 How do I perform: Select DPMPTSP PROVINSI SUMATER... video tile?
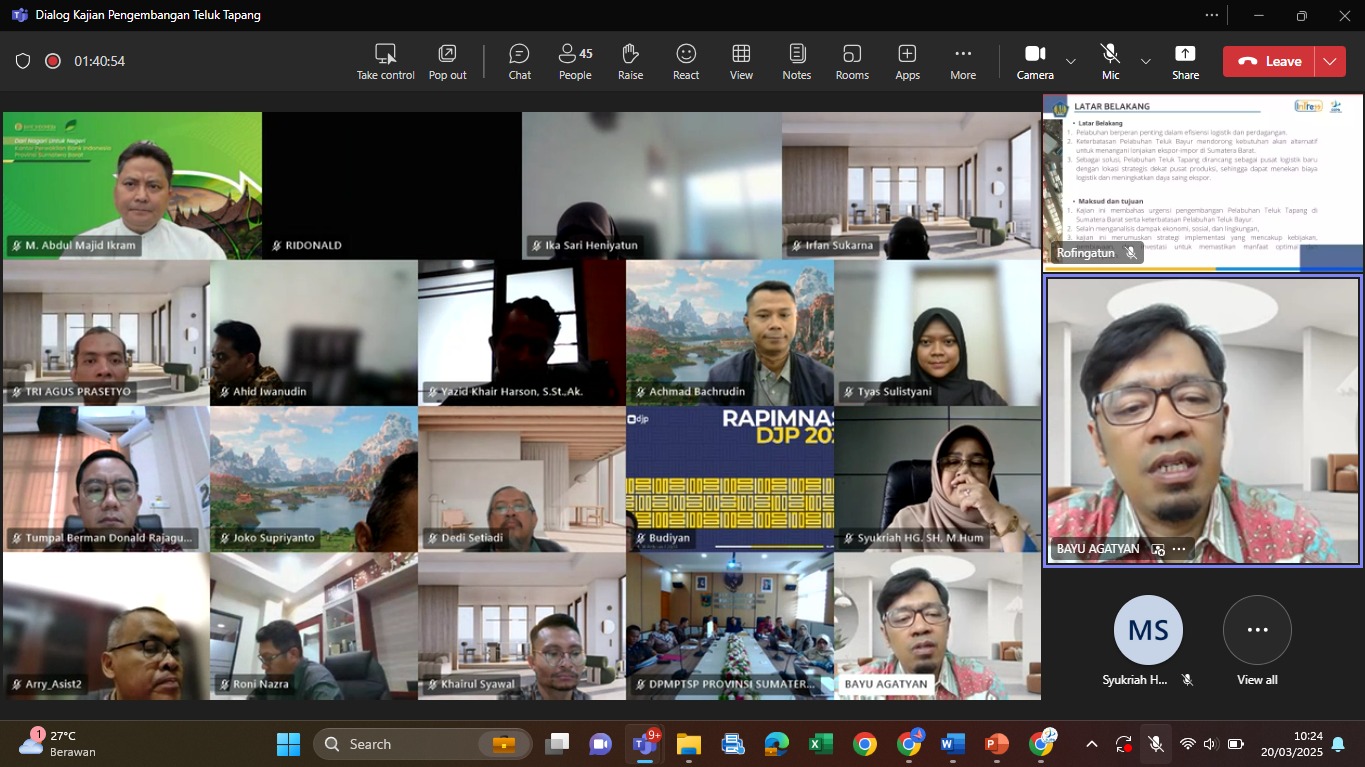[x=730, y=626]
